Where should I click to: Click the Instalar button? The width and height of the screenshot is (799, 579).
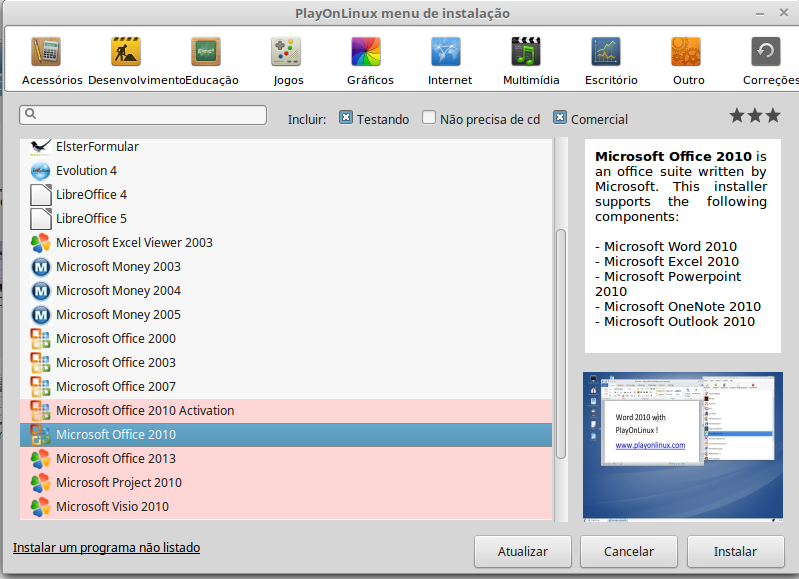(736, 551)
